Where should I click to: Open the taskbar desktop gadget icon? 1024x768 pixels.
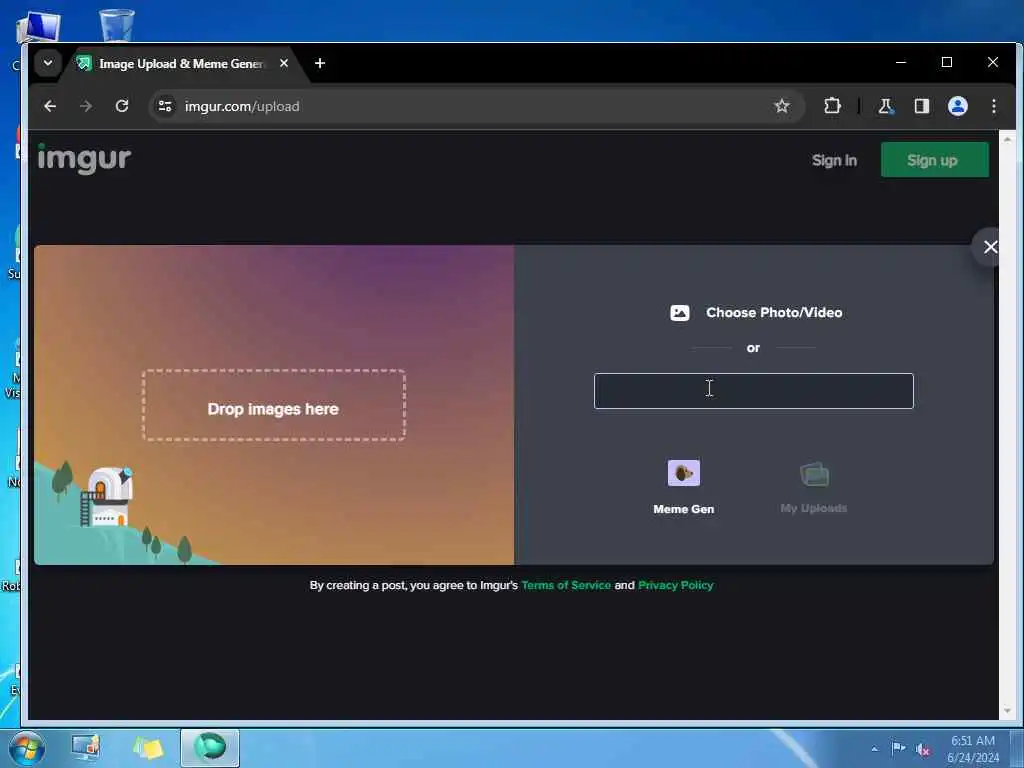point(85,748)
